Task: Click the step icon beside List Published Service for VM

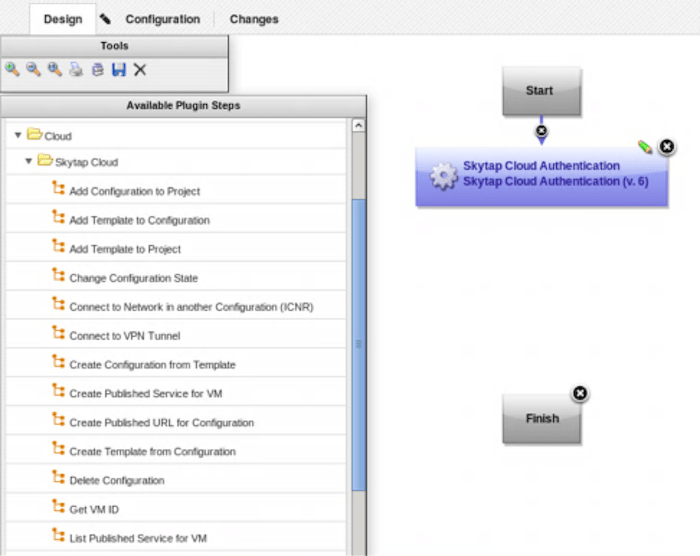Action: [x=58, y=535]
